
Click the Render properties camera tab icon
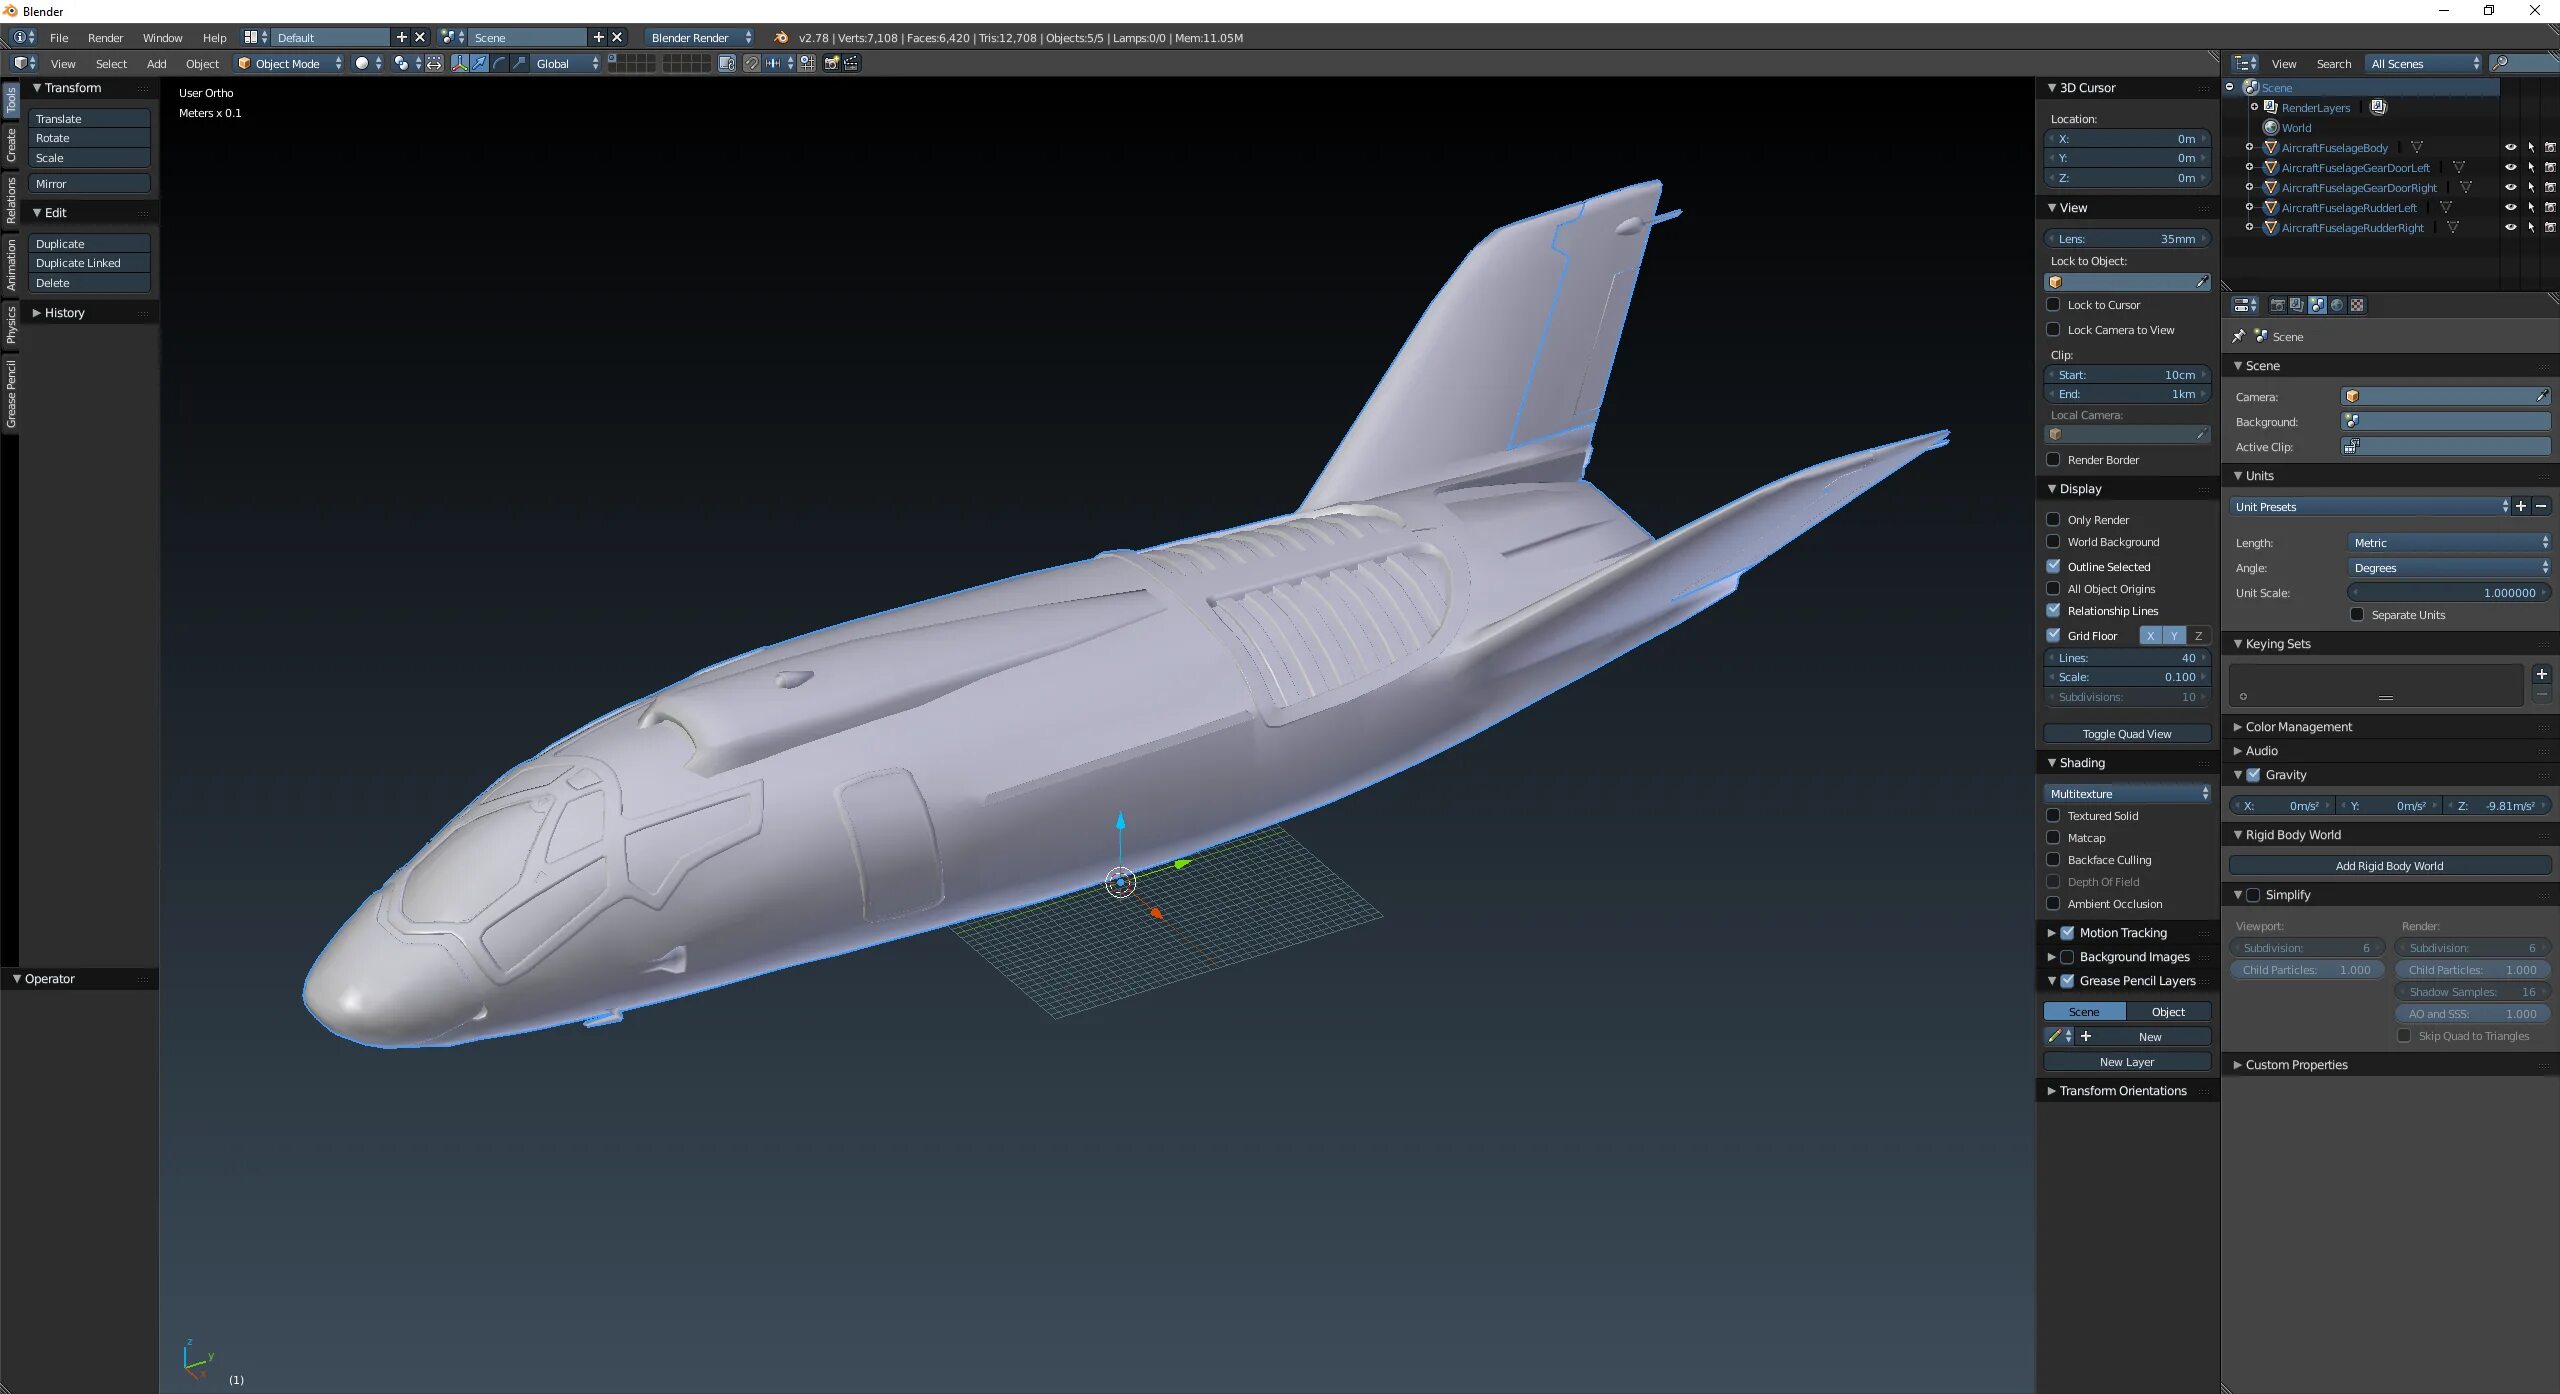(x=2277, y=305)
